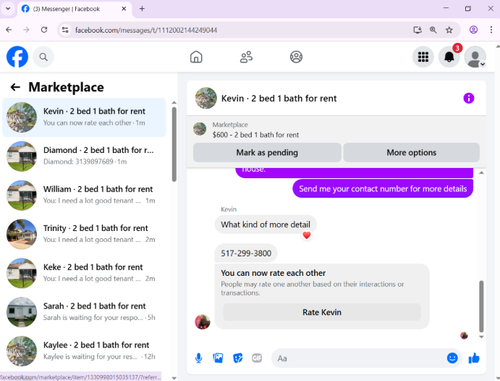Viewport: 500px width, 381px height.
Task: Open the tab search dropdown arrow
Action: coord(8,9)
